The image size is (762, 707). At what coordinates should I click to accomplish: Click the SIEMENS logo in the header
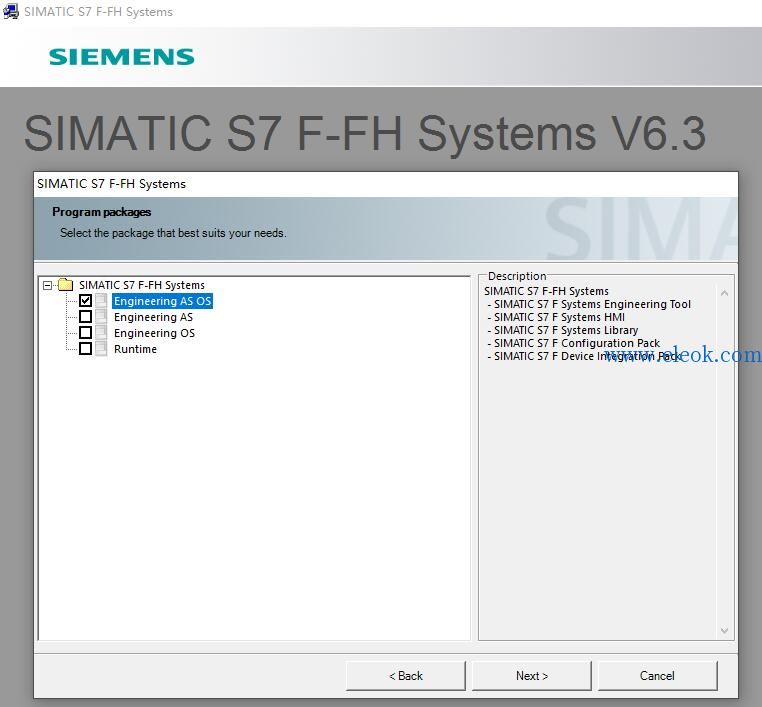click(121, 57)
